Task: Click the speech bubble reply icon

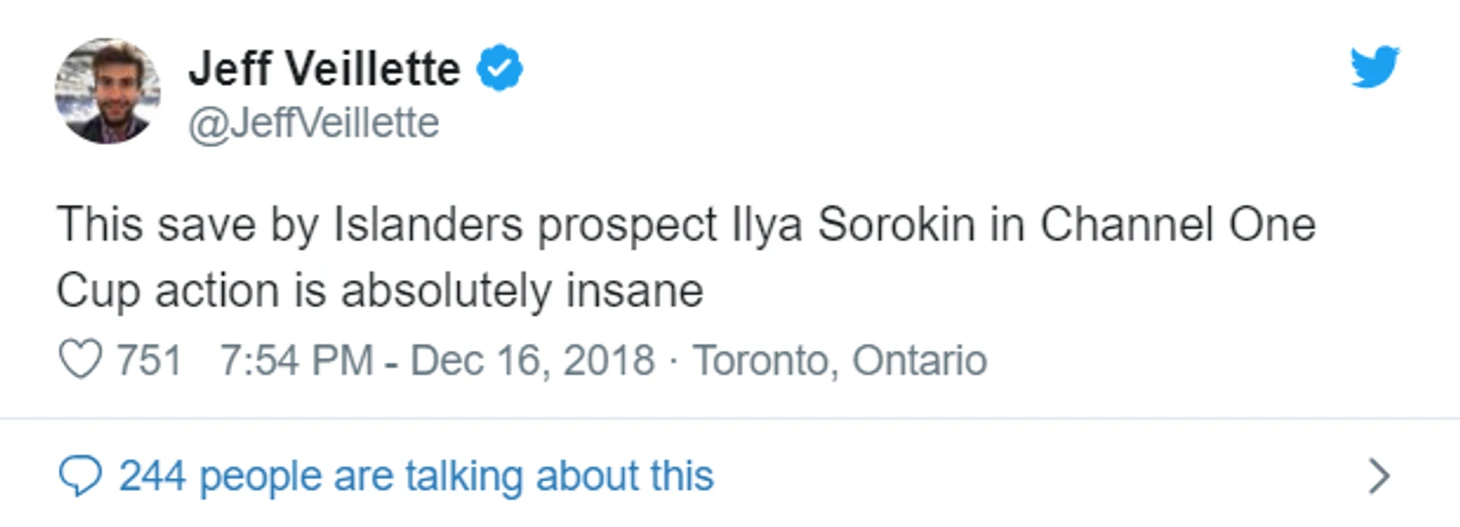Action: 80,477
